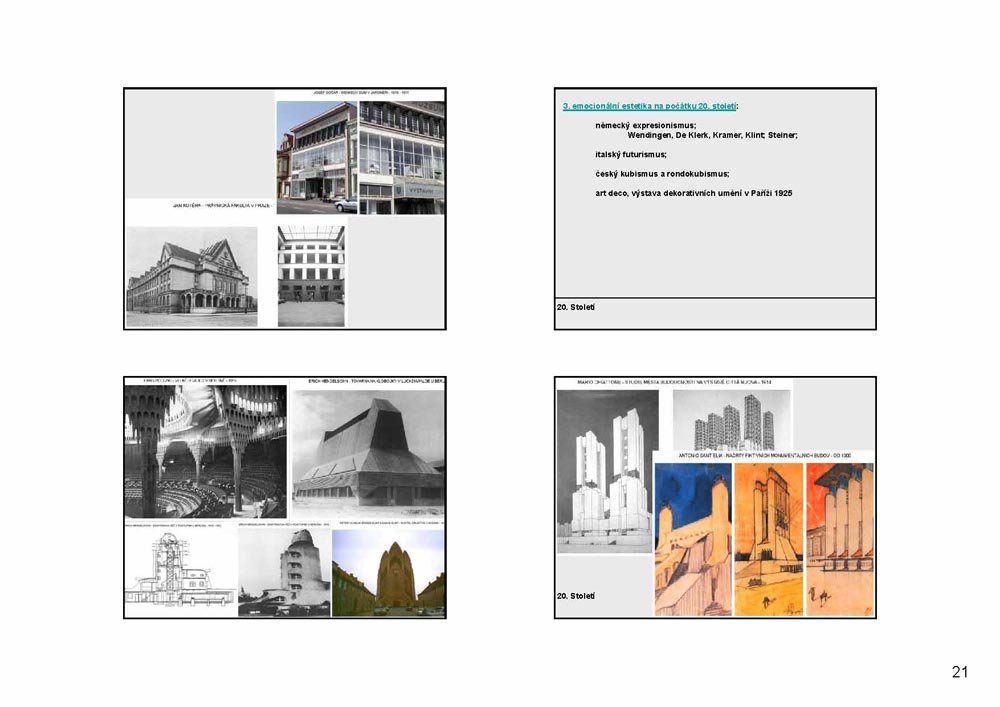
Task: Click the text 'německý expresionismus;'
Action: pos(645,126)
